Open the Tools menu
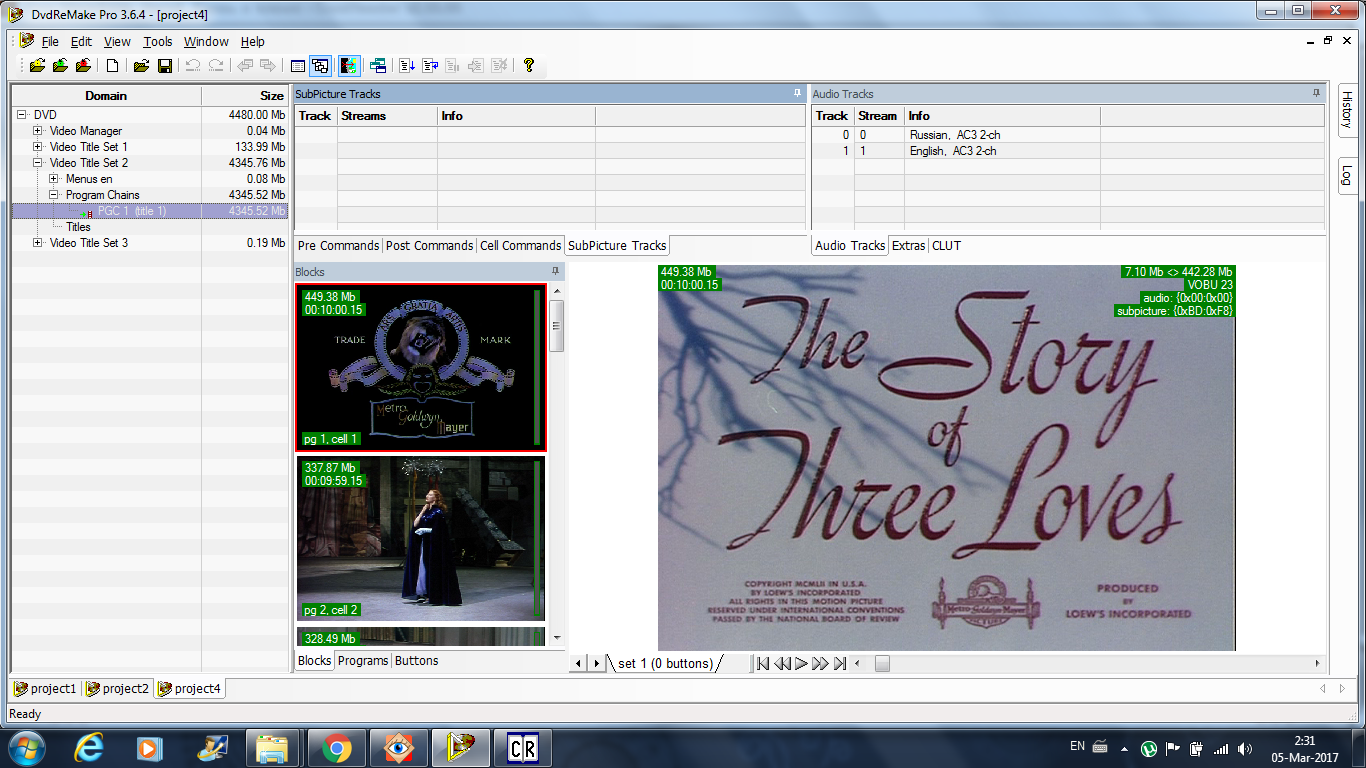 tap(157, 42)
